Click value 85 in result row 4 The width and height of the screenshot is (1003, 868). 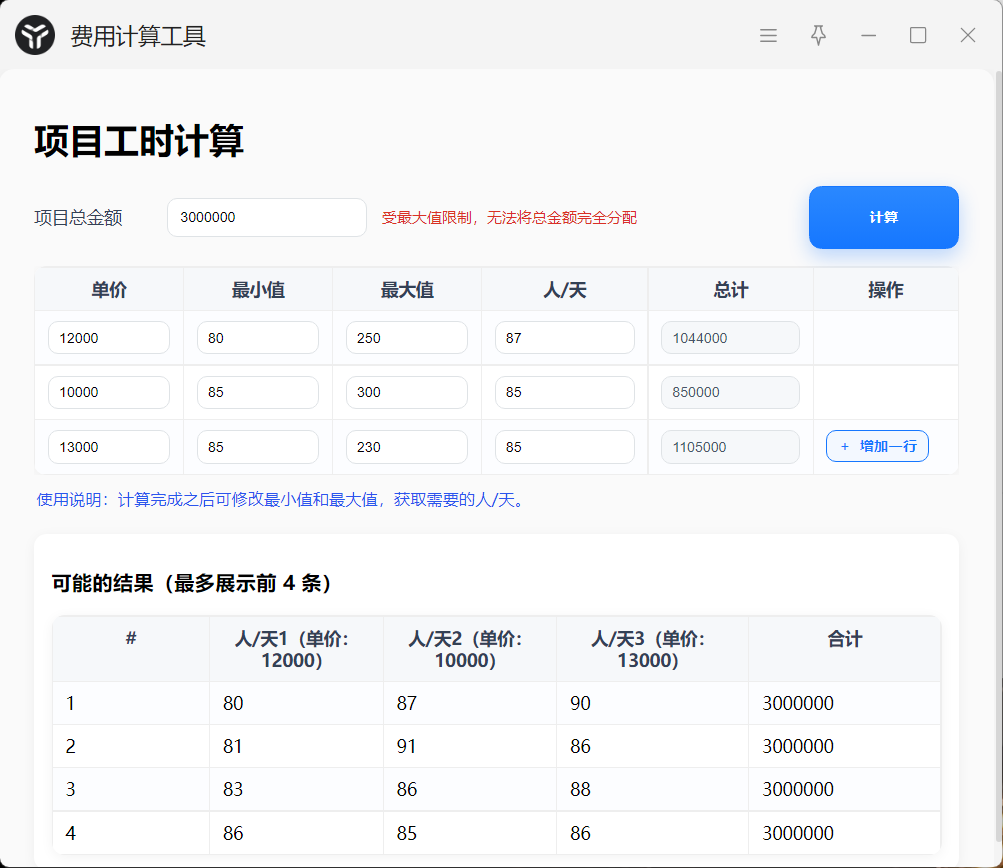point(407,833)
